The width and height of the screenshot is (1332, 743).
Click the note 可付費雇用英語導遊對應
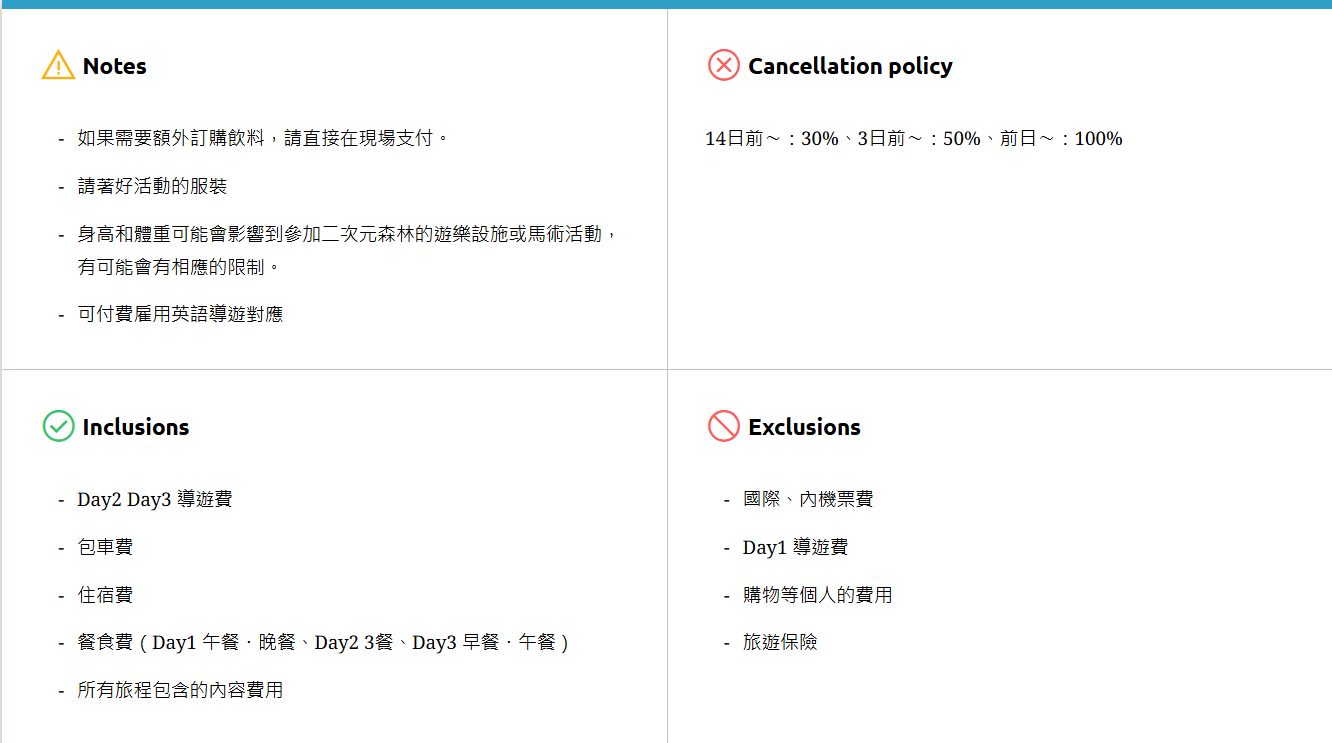tap(180, 314)
